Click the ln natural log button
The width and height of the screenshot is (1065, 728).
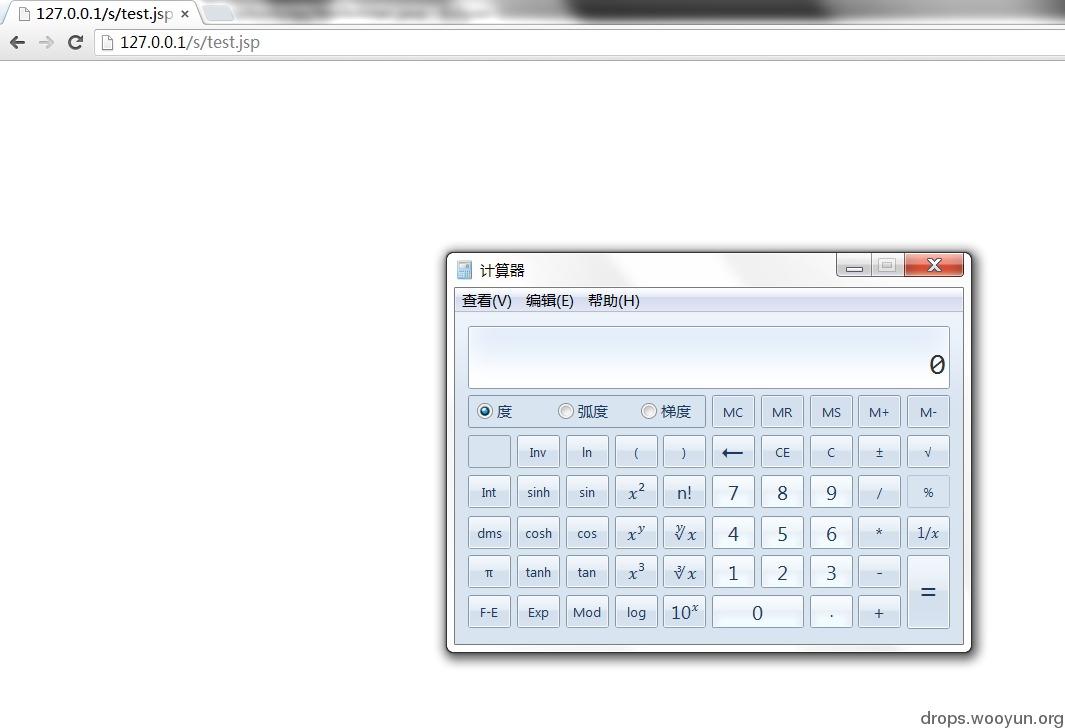coord(587,452)
